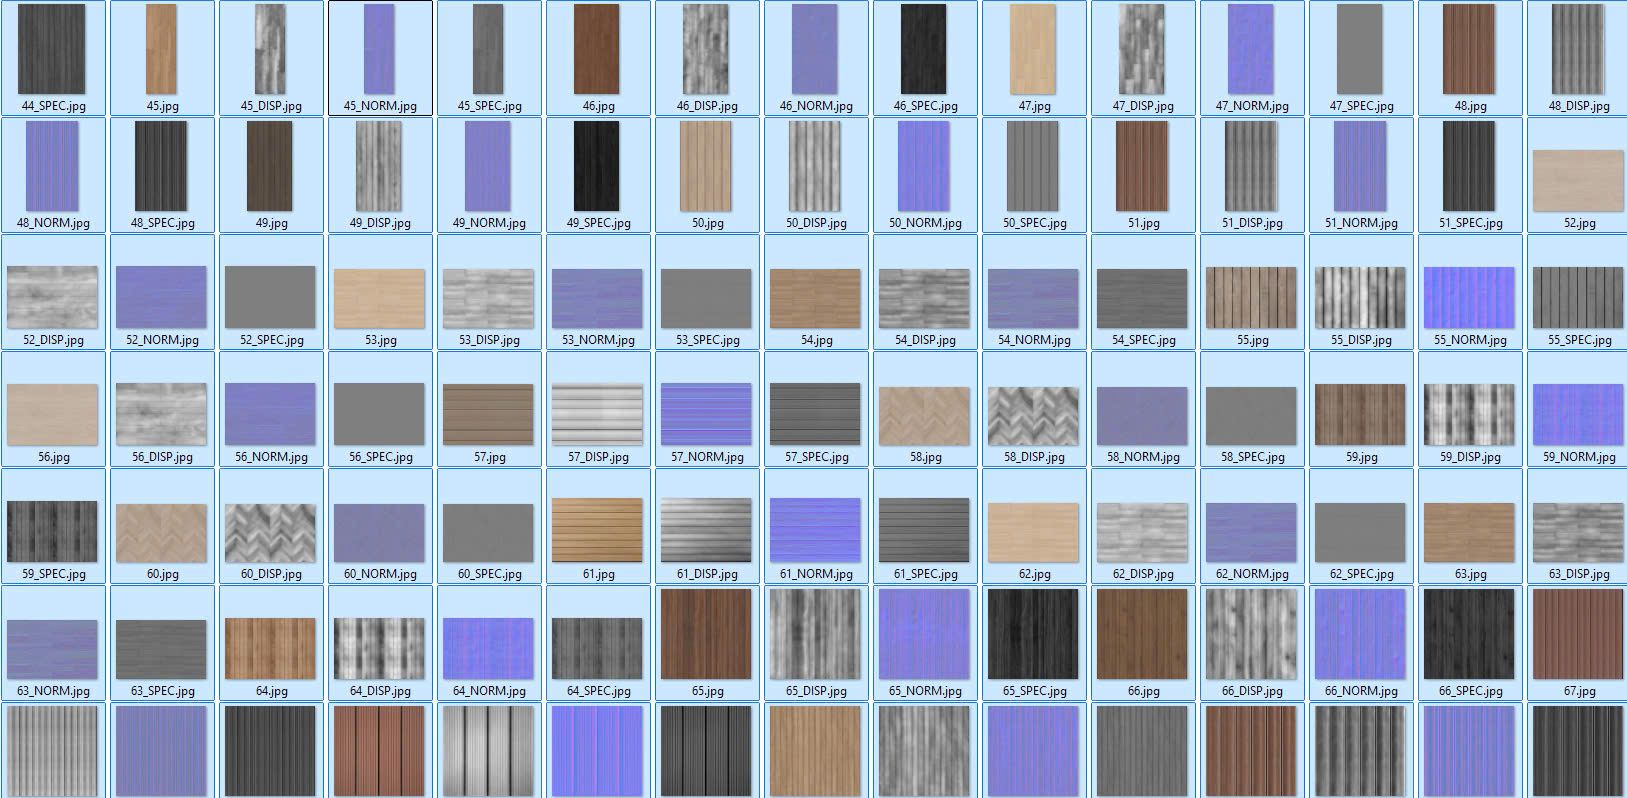Select the 45_SPEC.jpg thumbnail
The height and width of the screenshot is (798, 1627).
click(x=489, y=49)
